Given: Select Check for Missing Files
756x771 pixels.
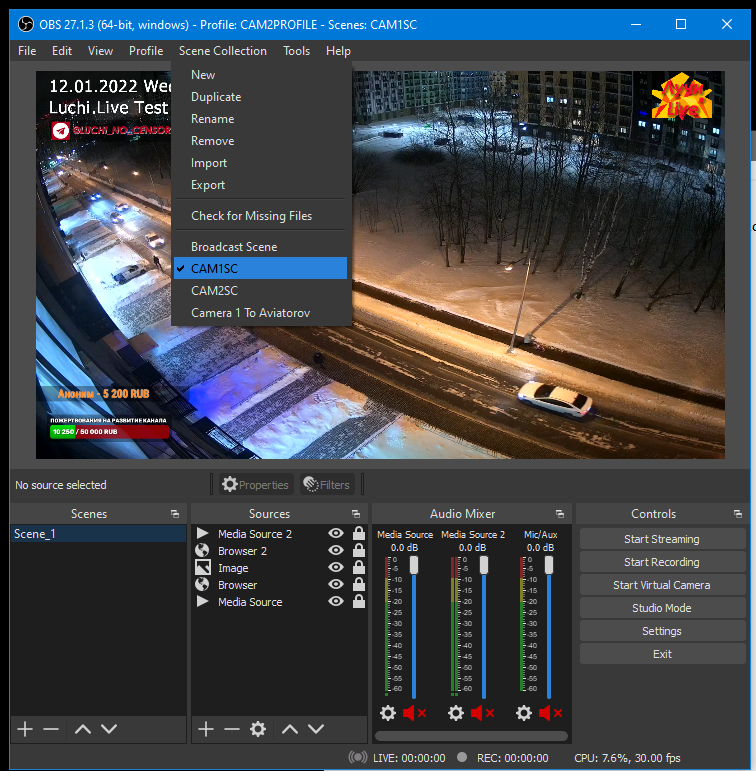Looking at the screenshot, I should [x=260, y=216].
